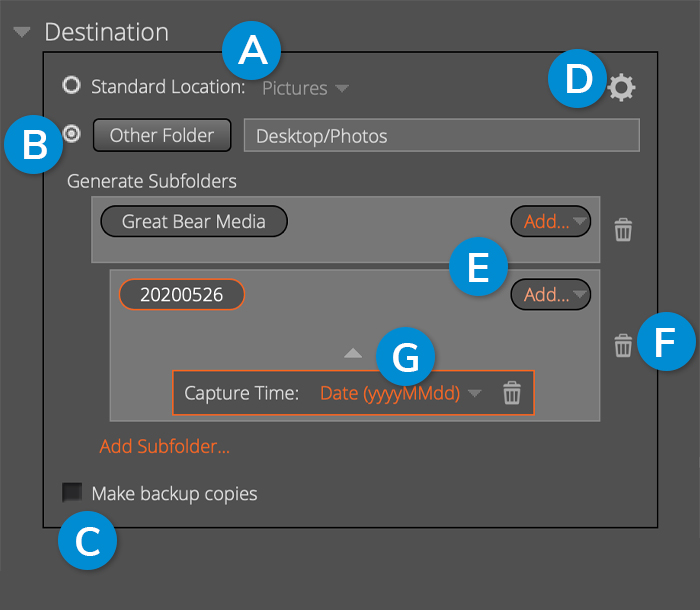Select the Other Folder radio button

(71, 134)
